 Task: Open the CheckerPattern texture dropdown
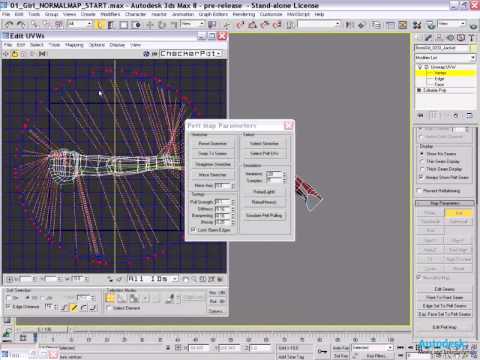[x=191, y=53]
